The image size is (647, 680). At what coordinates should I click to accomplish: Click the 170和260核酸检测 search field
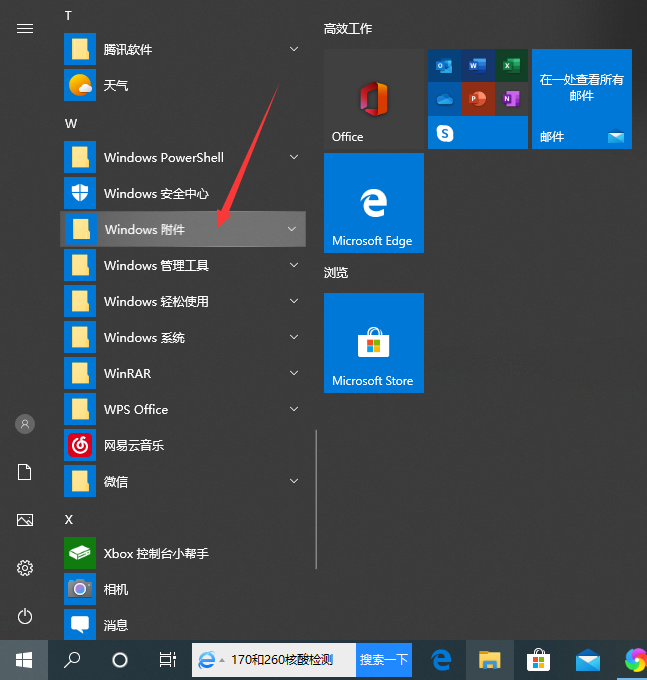coord(282,660)
